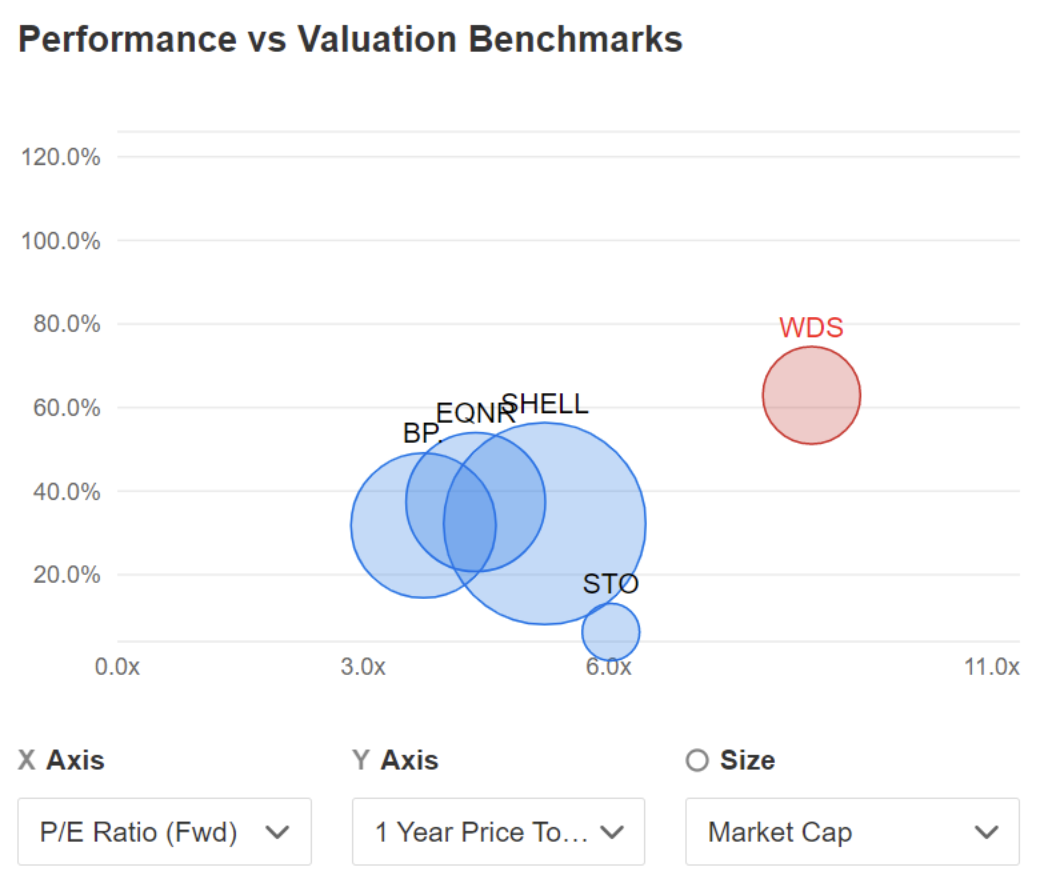Image resolution: width=1048 pixels, height=896 pixels.
Task: Click the Performance vs Valuation Benchmarks title
Action: tap(350, 39)
